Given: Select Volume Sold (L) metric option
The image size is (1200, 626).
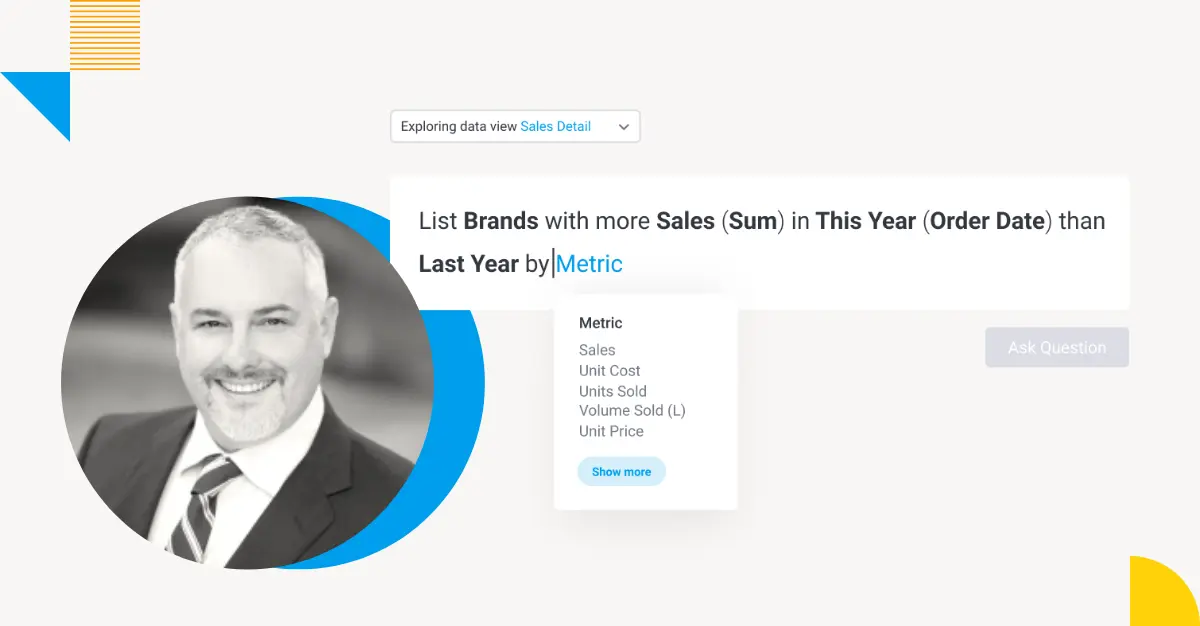Looking at the screenshot, I should [632, 411].
